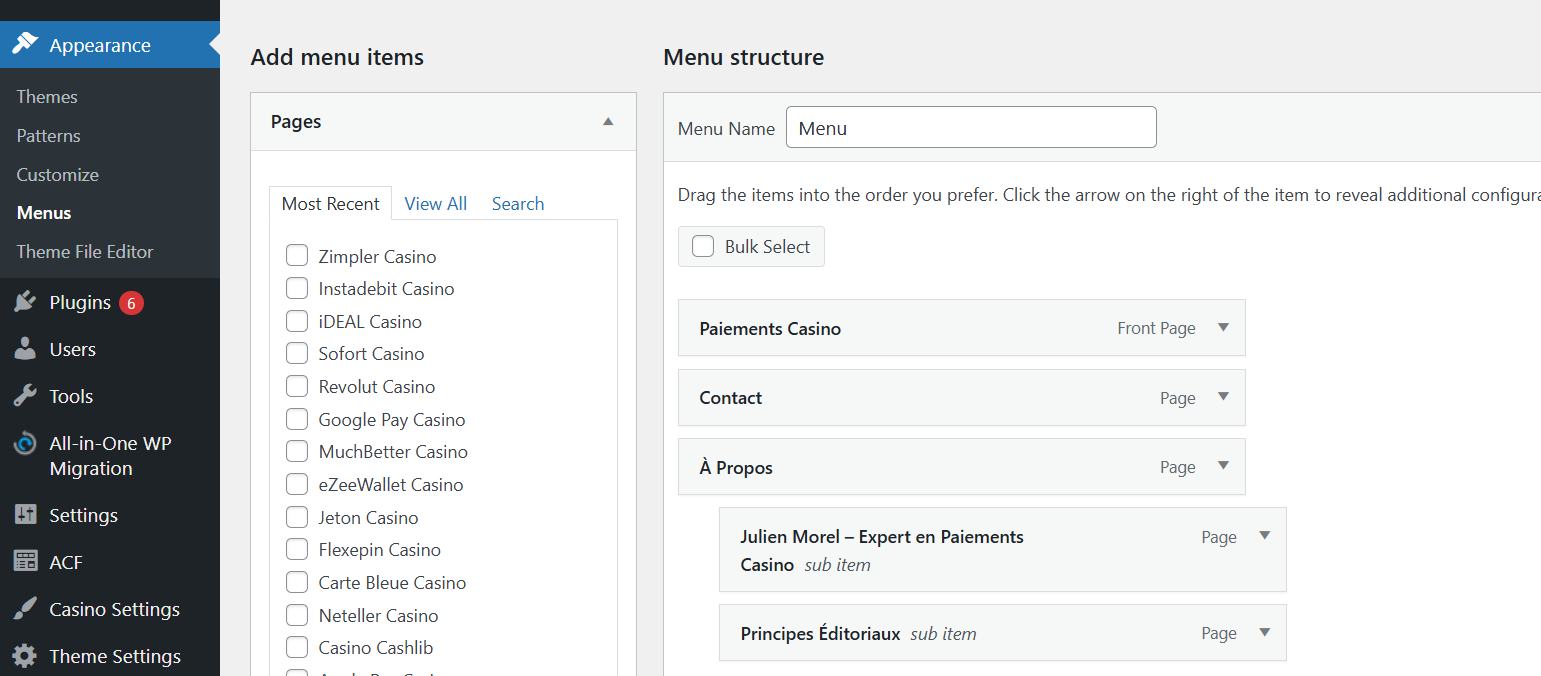Open the Casino Settings menu label
The image size is (1541, 676).
click(115, 609)
